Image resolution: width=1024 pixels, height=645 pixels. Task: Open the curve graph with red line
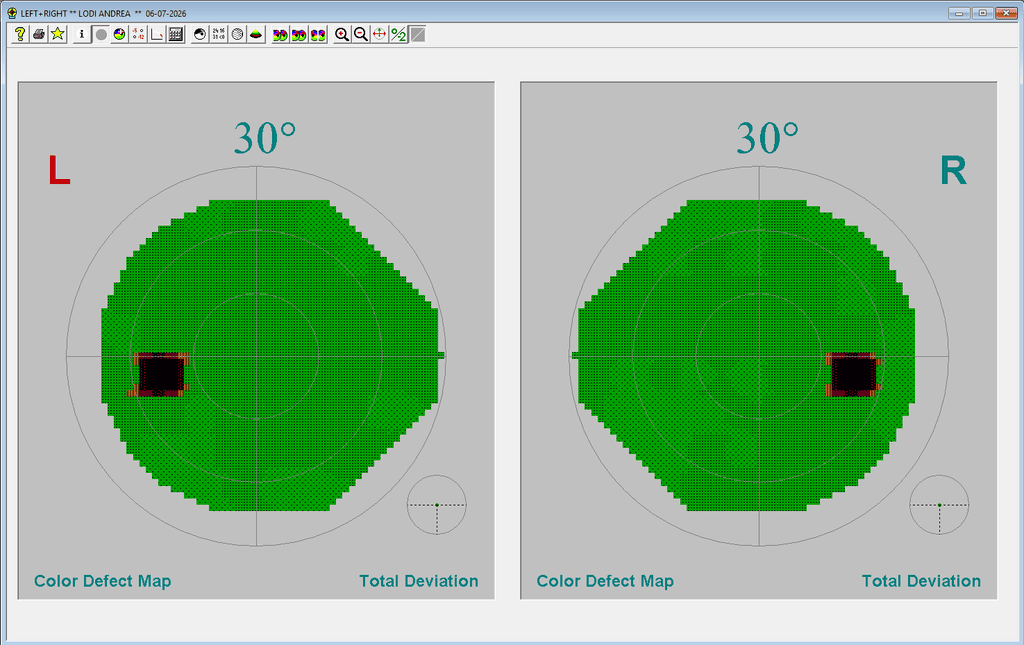(x=157, y=35)
